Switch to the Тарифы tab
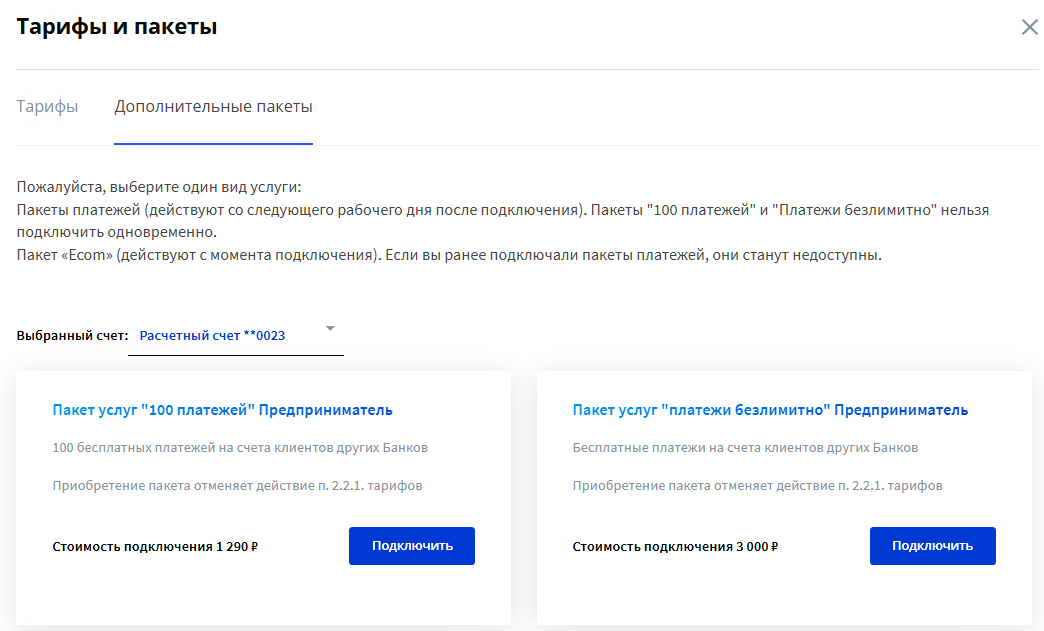Viewport: 1044px width, 631px height. [x=47, y=106]
